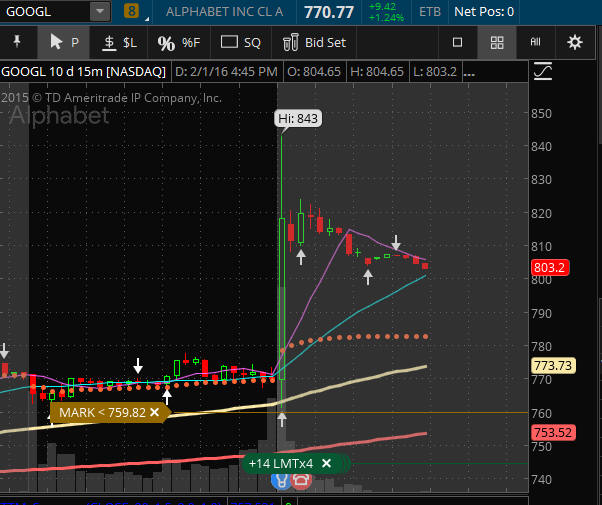602x505 pixels.
Task: Click the red 803.2 price label
Action: (x=549, y=267)
